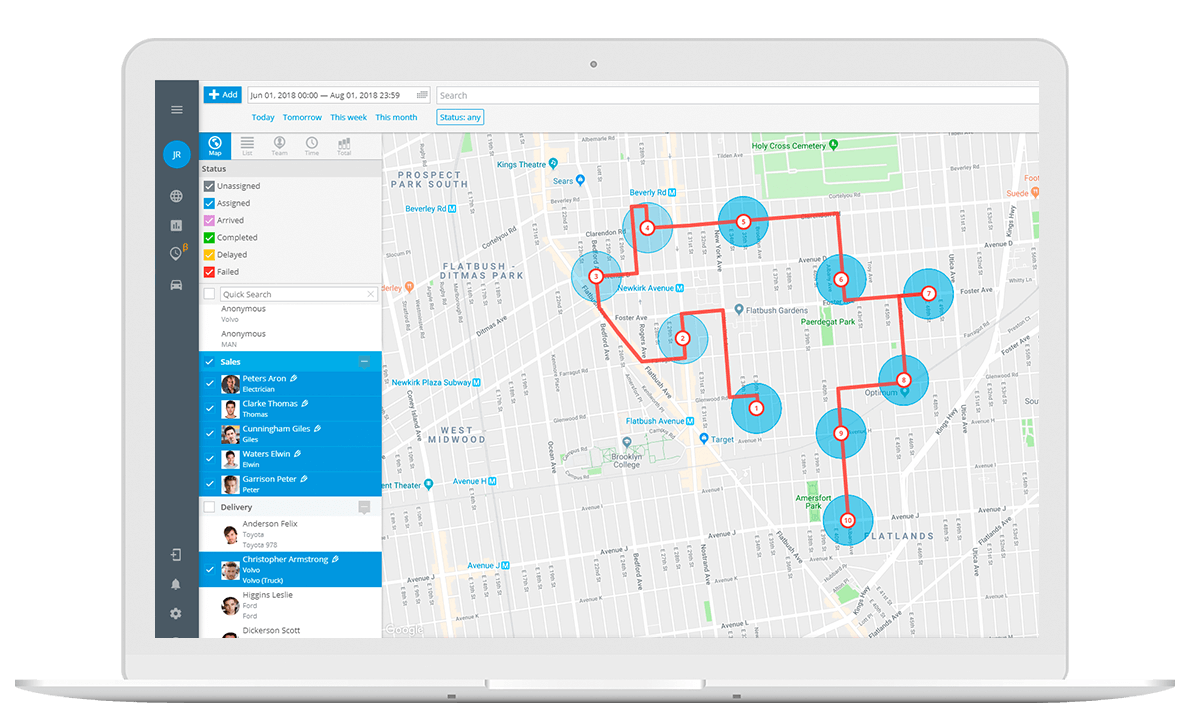Open the notification bell icon

(176, 584)
